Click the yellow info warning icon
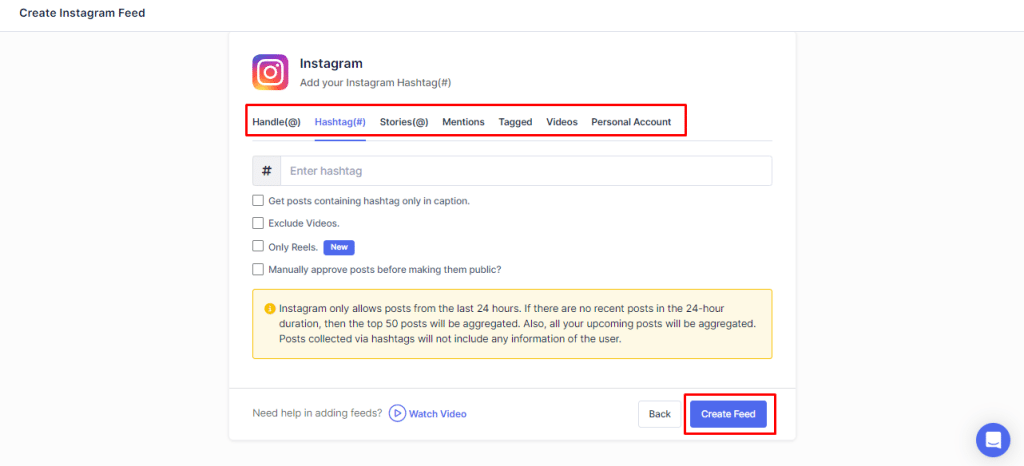The height and width of the screenshot is (466, 1024). (x=269, y=309)
